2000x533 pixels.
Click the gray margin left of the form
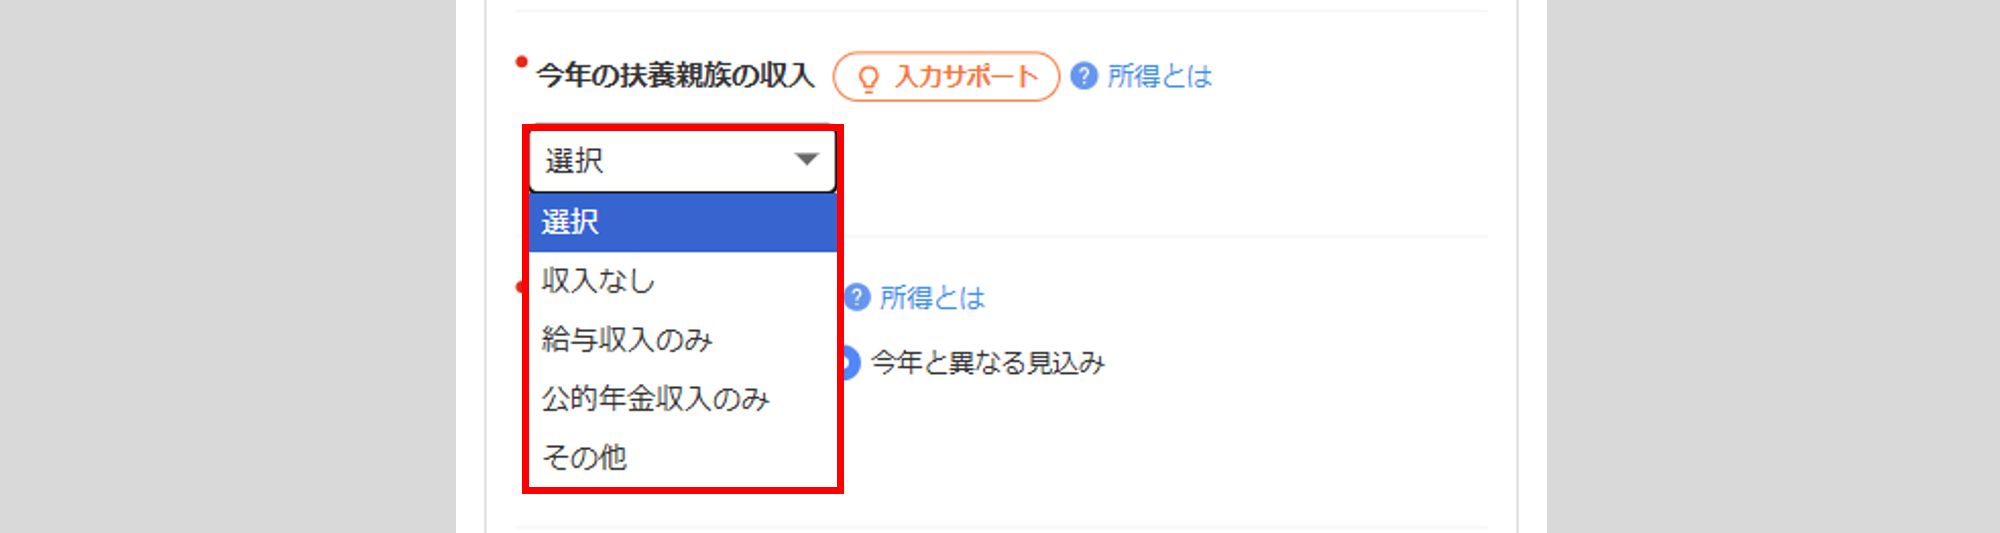click(x=228, y=266)
